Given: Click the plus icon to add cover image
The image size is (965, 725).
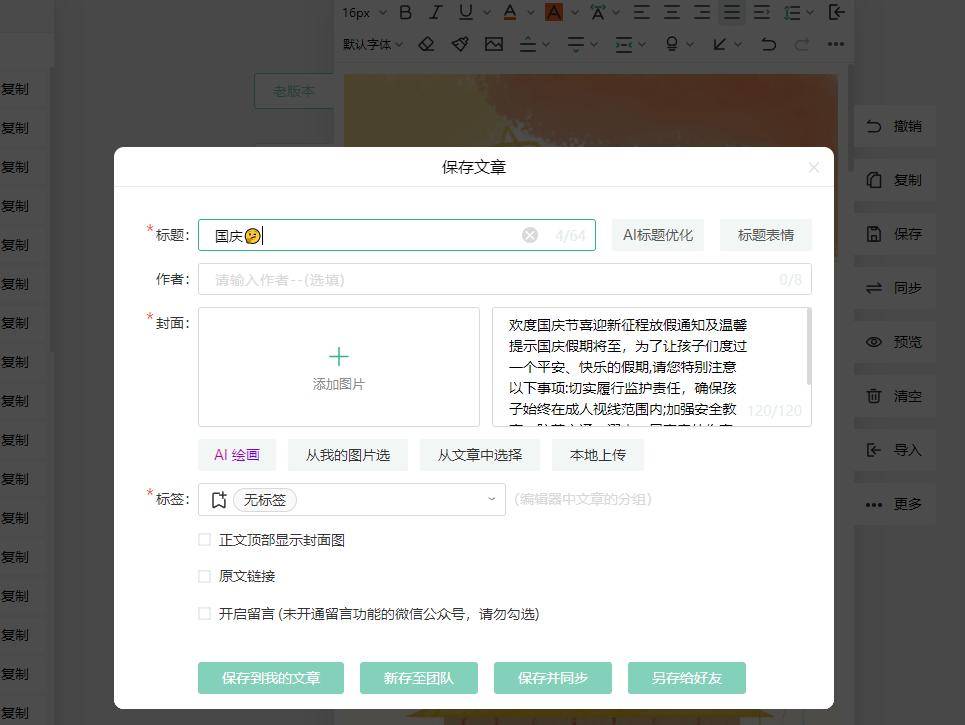Looking at the screenshot, I should coord(339,357).
